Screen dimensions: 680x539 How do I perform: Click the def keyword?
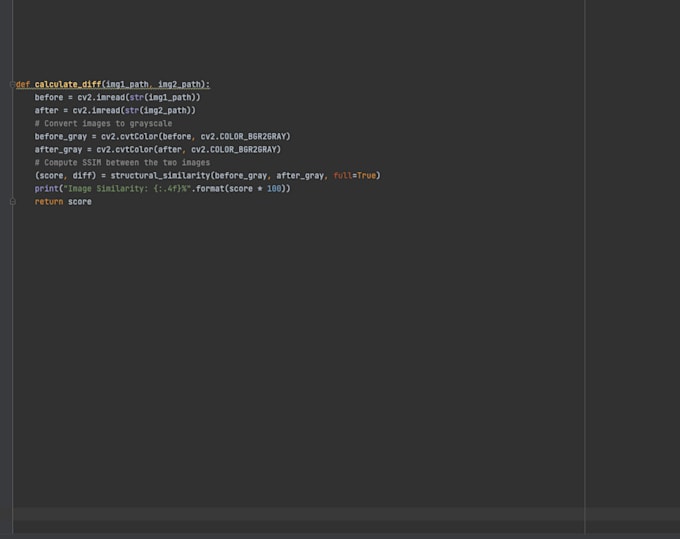[23, 84]
